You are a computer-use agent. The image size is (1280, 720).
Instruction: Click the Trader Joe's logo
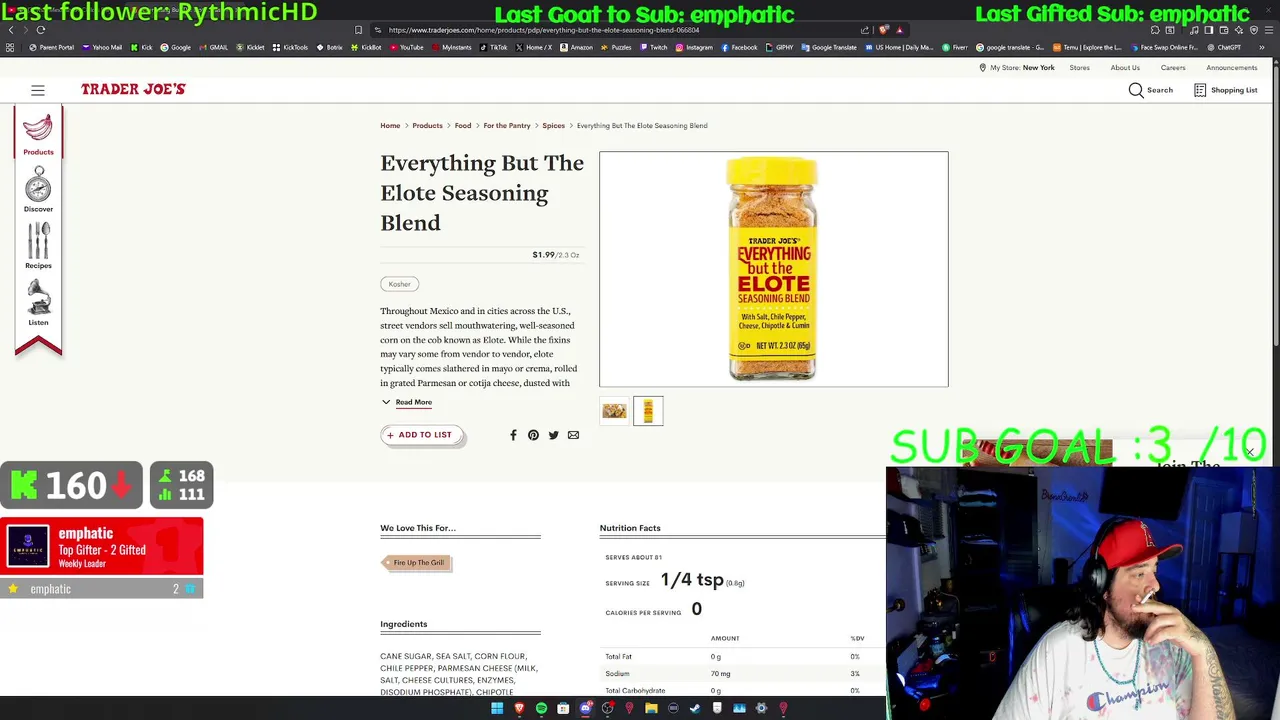pyautogui.click(x=133, y=89)
